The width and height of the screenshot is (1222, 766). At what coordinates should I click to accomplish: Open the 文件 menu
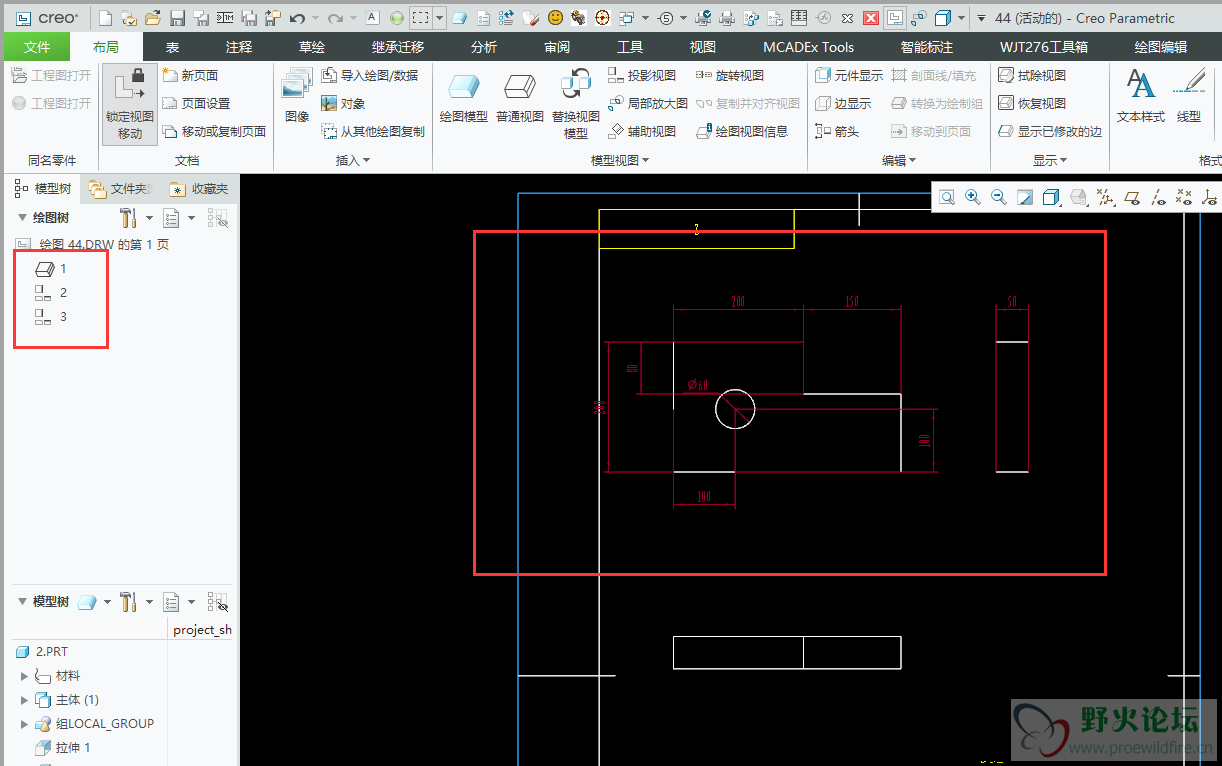(37, 47)
